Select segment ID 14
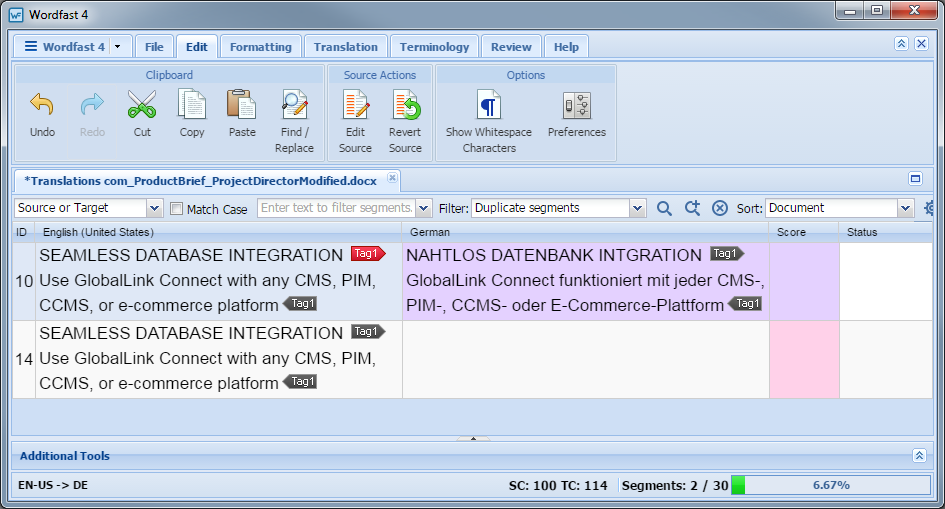Viewport: 945px width, 509px height. [24, 360]
